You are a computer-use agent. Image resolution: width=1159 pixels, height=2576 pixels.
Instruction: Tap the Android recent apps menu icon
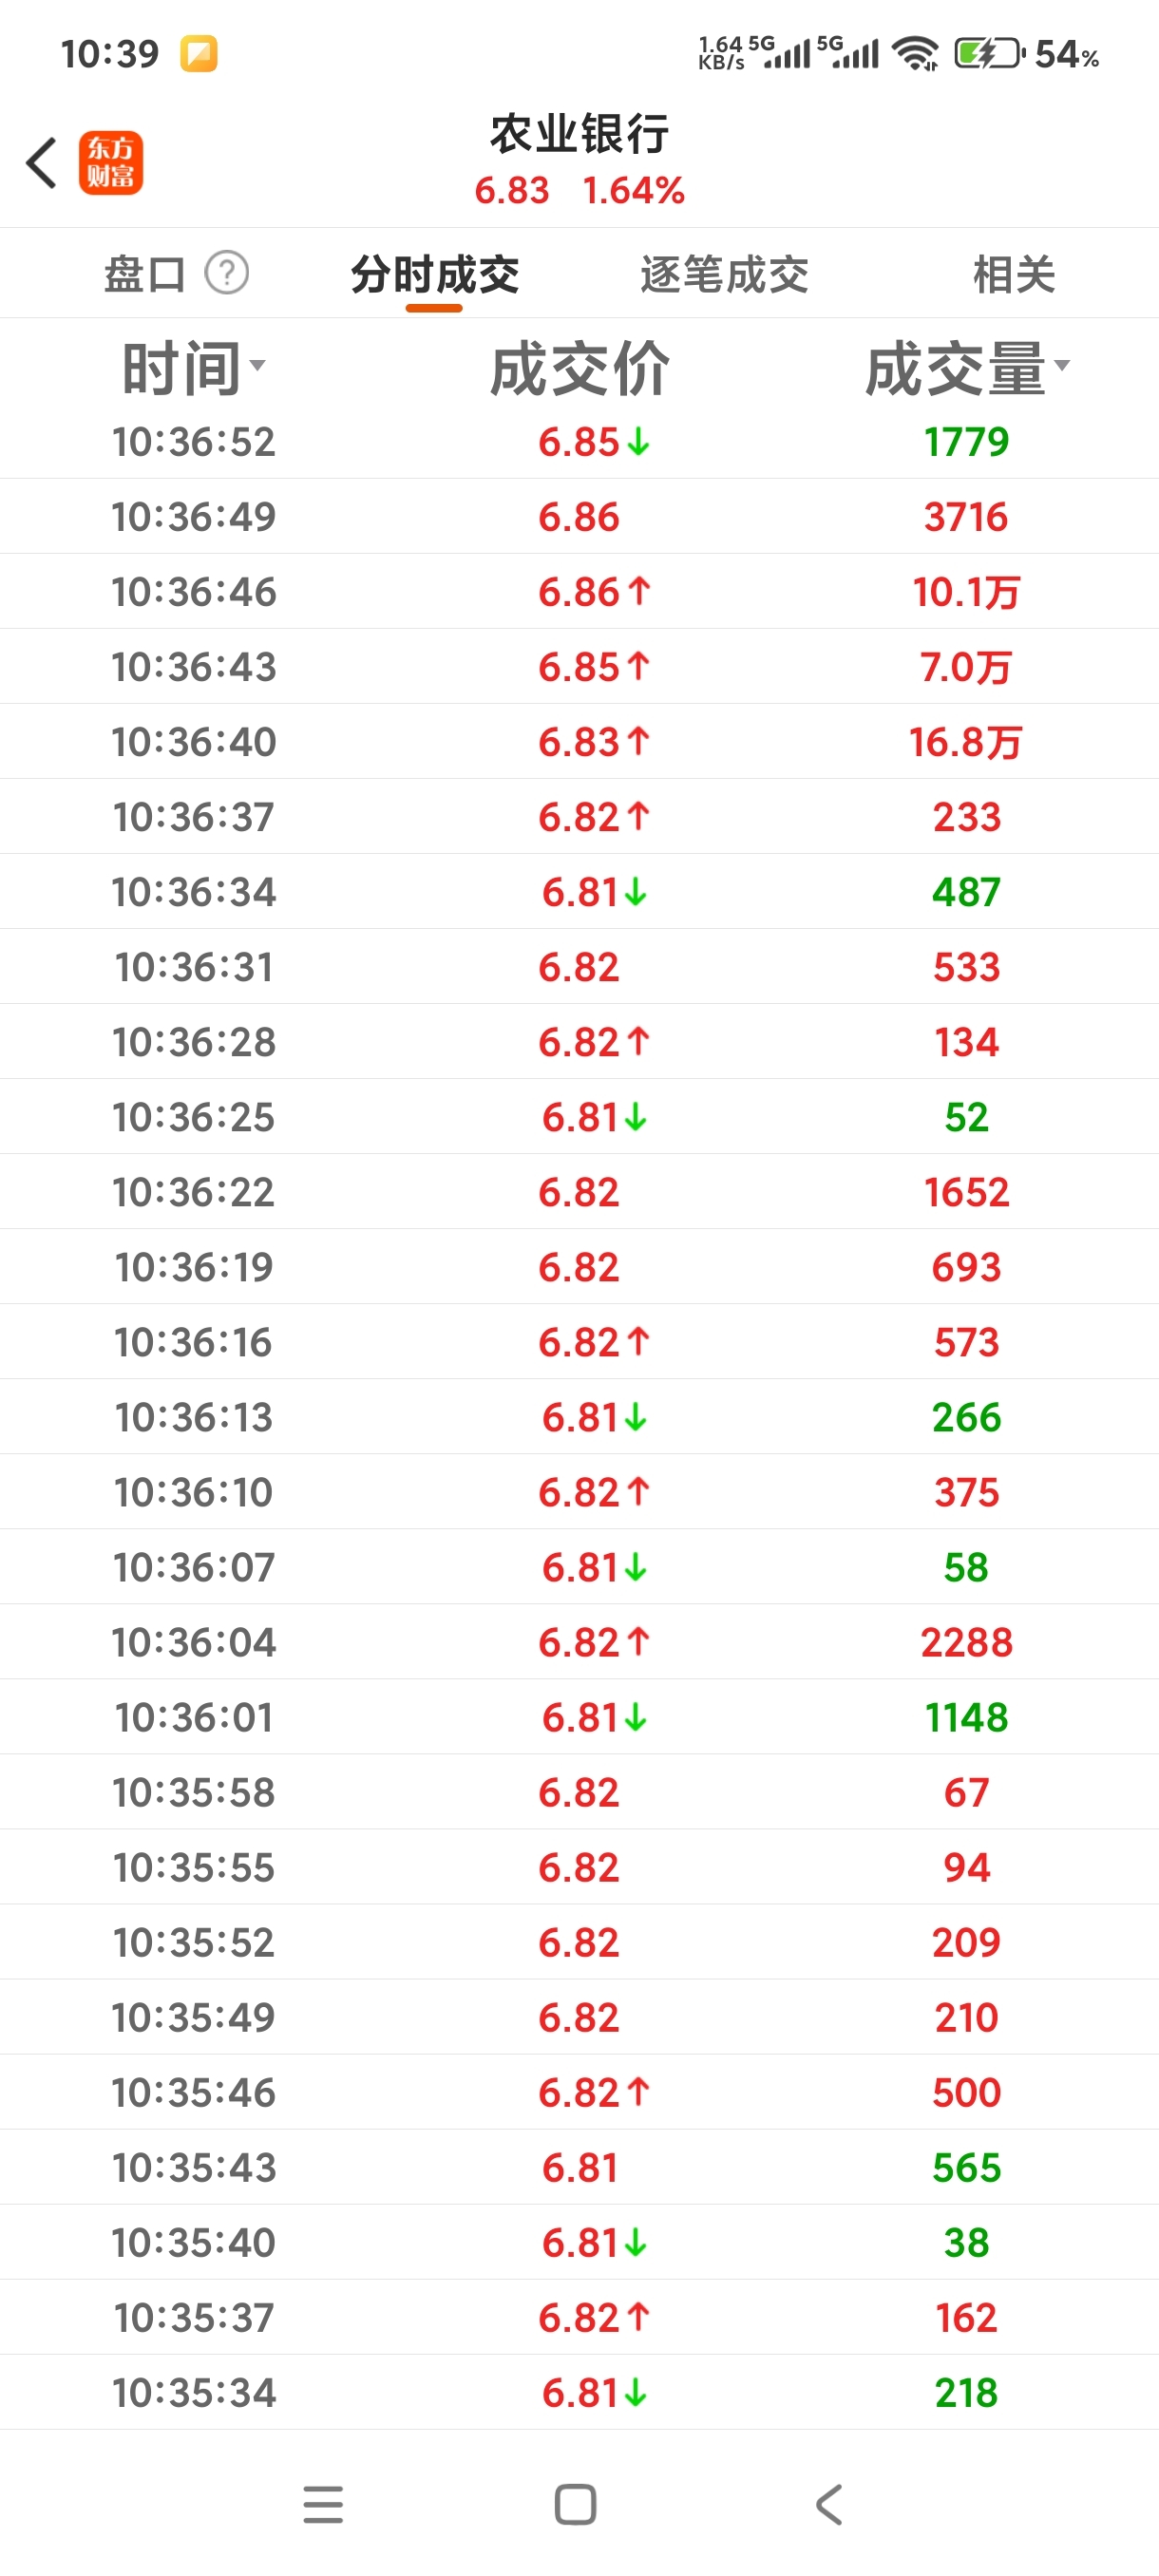click(323, 2504)
